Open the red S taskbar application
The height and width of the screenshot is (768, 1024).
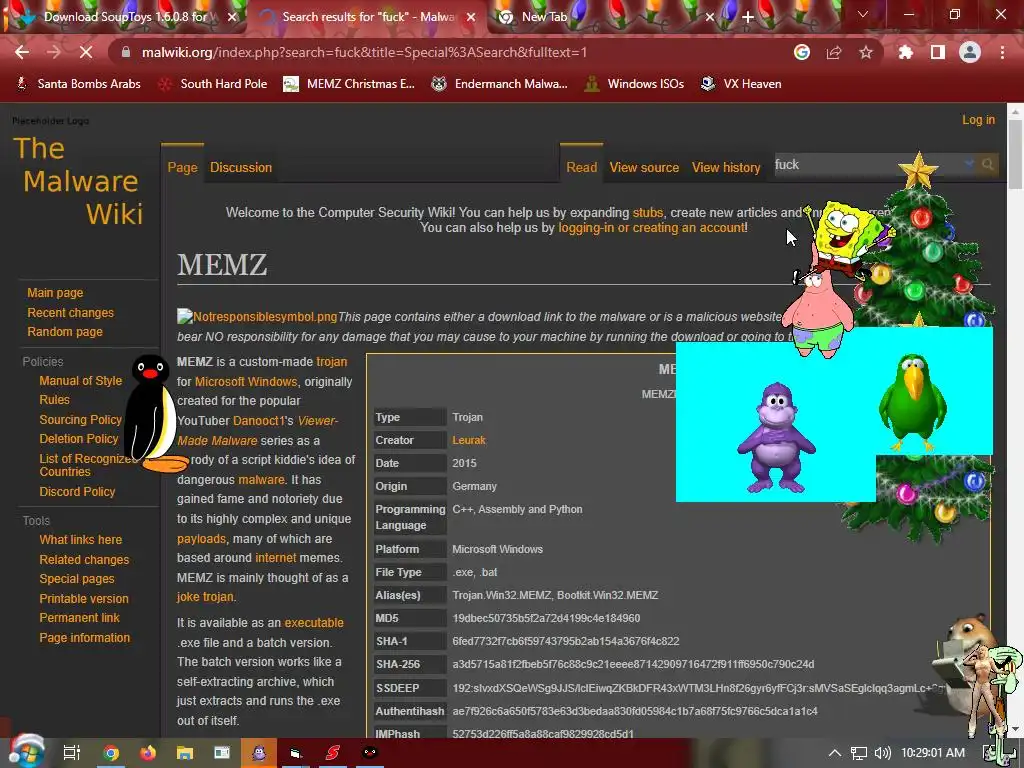tap(332, 752)
